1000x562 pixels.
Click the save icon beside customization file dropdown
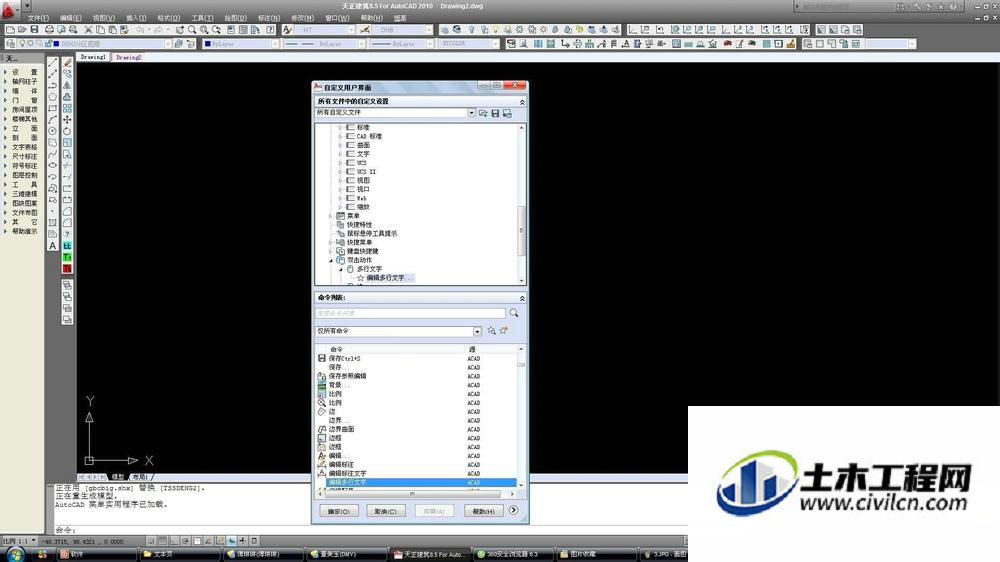[x=495, y=113]
